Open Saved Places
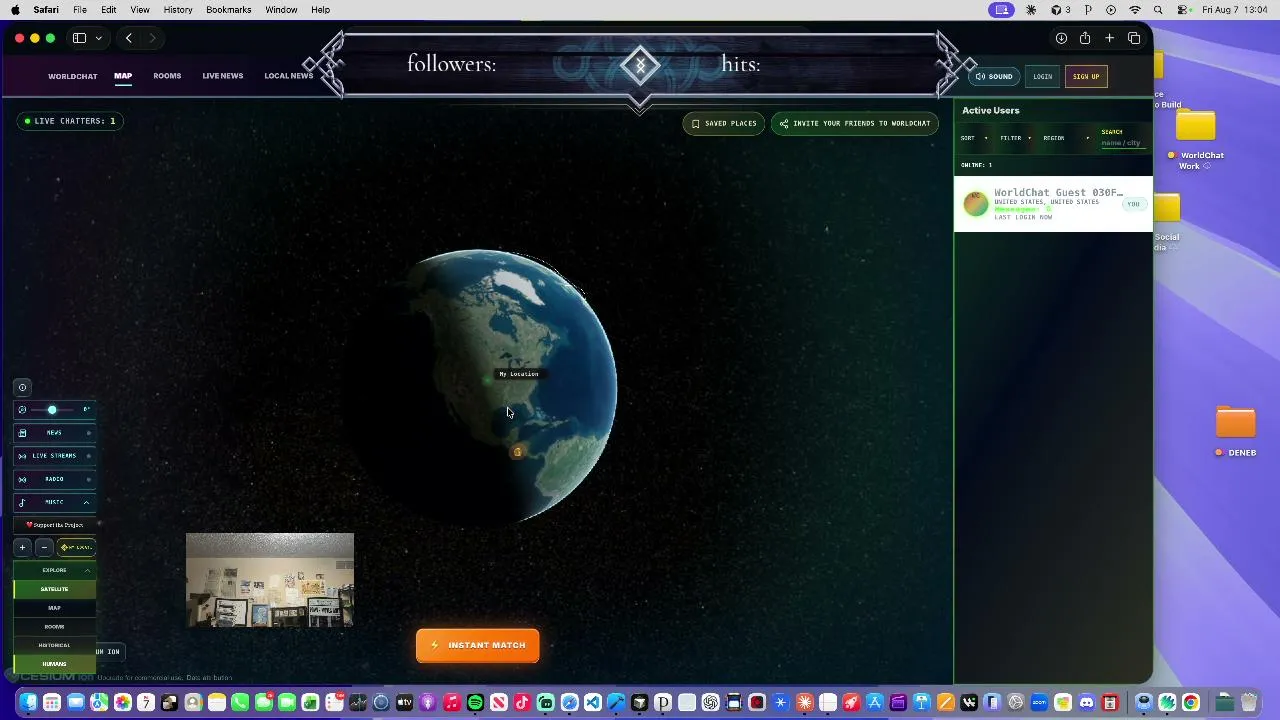1280x720 pixels. (x=723, y=124)
